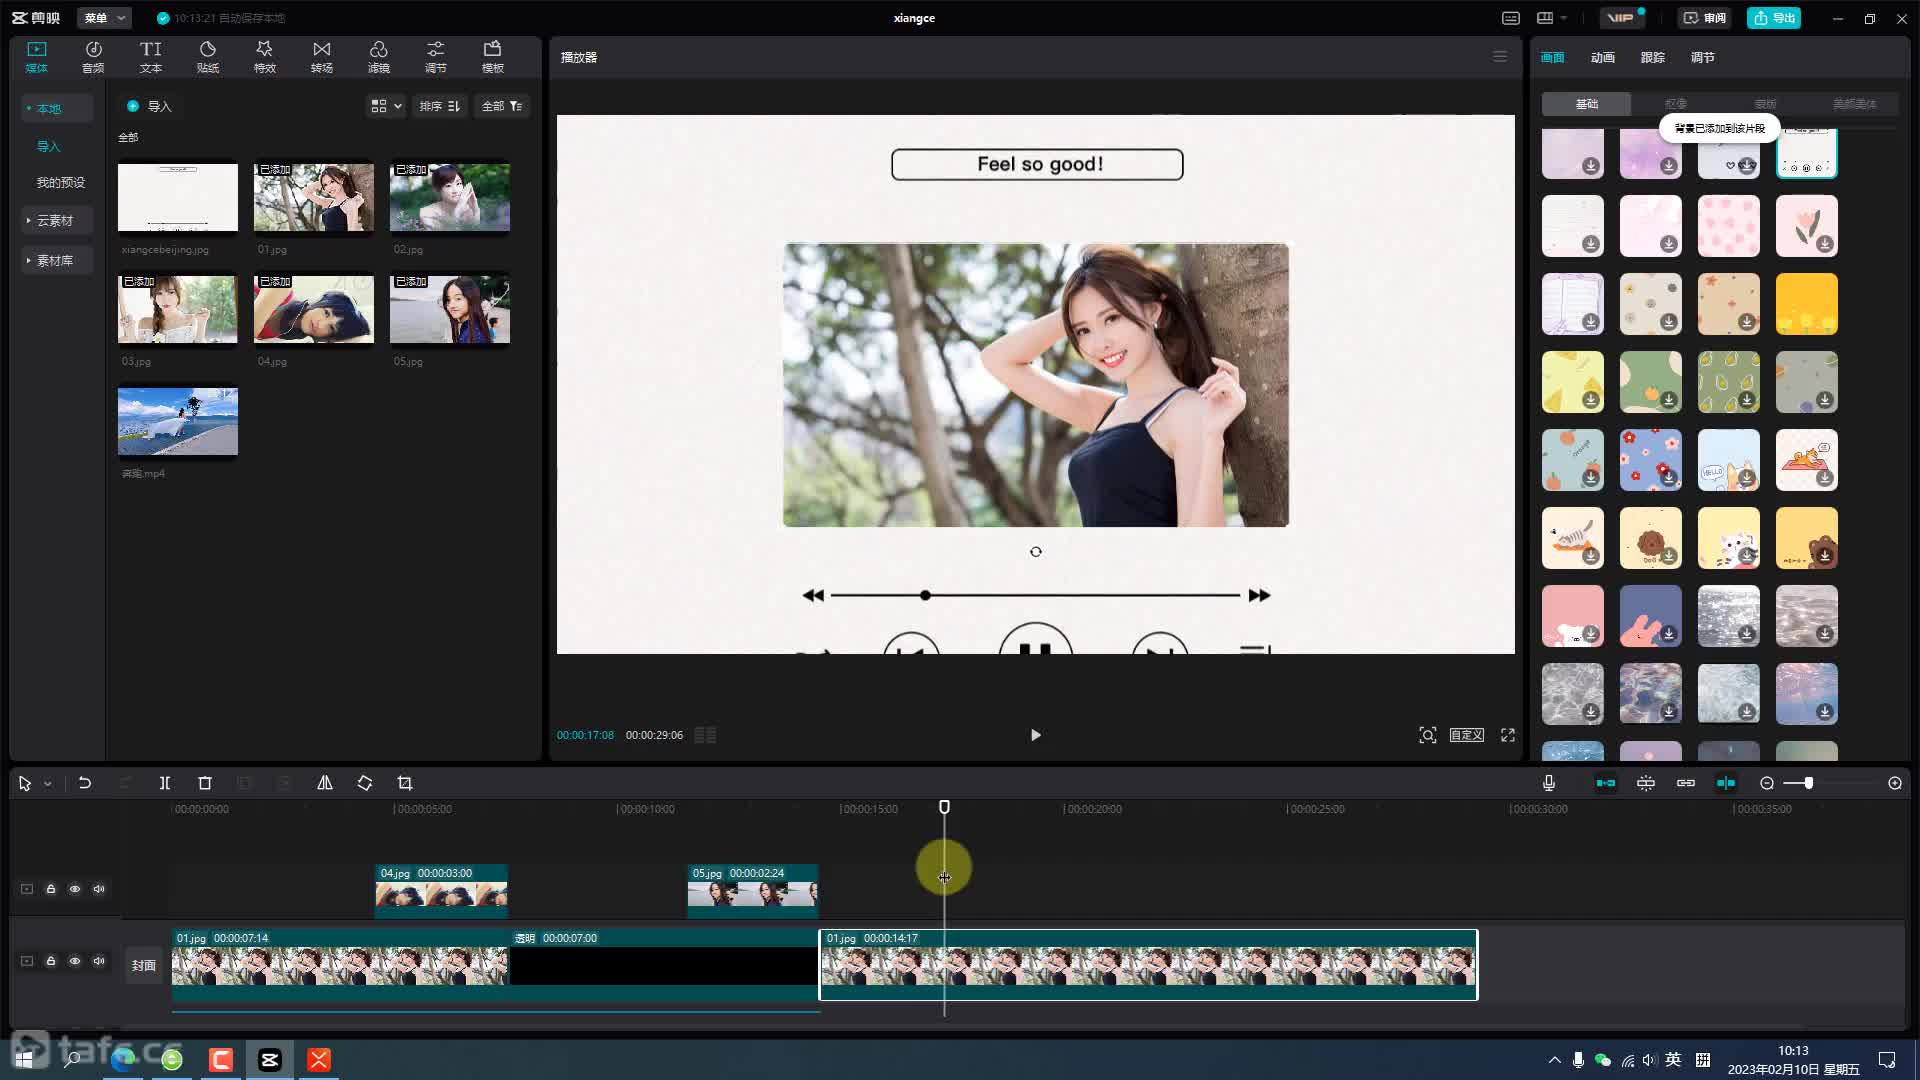This screenshot has height=1080, width=1920.
Task: Click the 导入 import button with plus icon
Action: point(149,106)
